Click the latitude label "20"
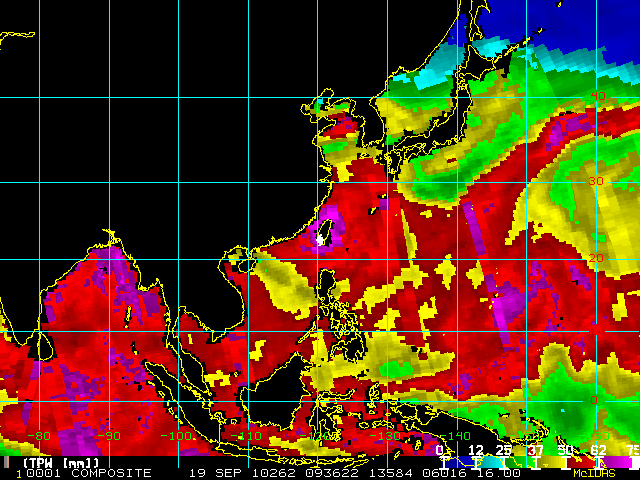 tap(597, 258)
